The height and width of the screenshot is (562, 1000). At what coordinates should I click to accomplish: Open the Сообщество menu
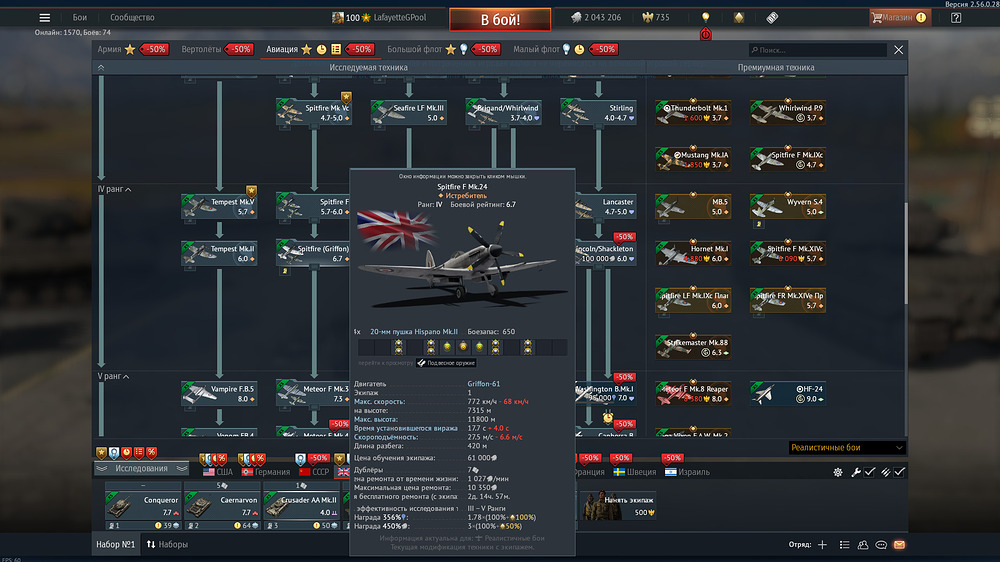(x=132, y=18)
